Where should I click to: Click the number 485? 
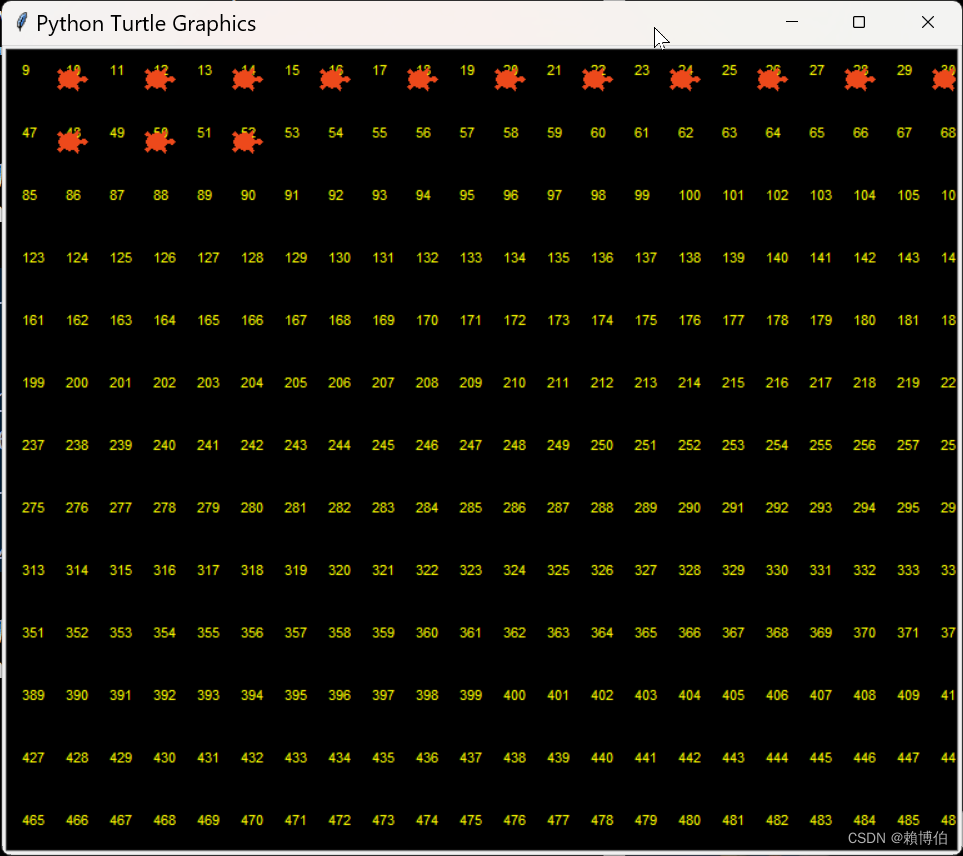click(908, 820)
